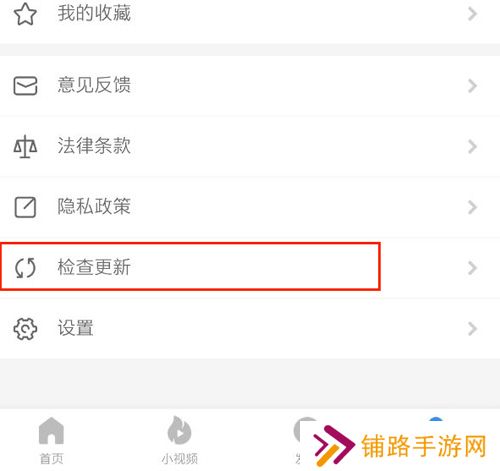Tap the refresh arrows icon for 检查更新
Viewport: 500px width, 471px height.
pyautogui.click(x=25, y=268)
